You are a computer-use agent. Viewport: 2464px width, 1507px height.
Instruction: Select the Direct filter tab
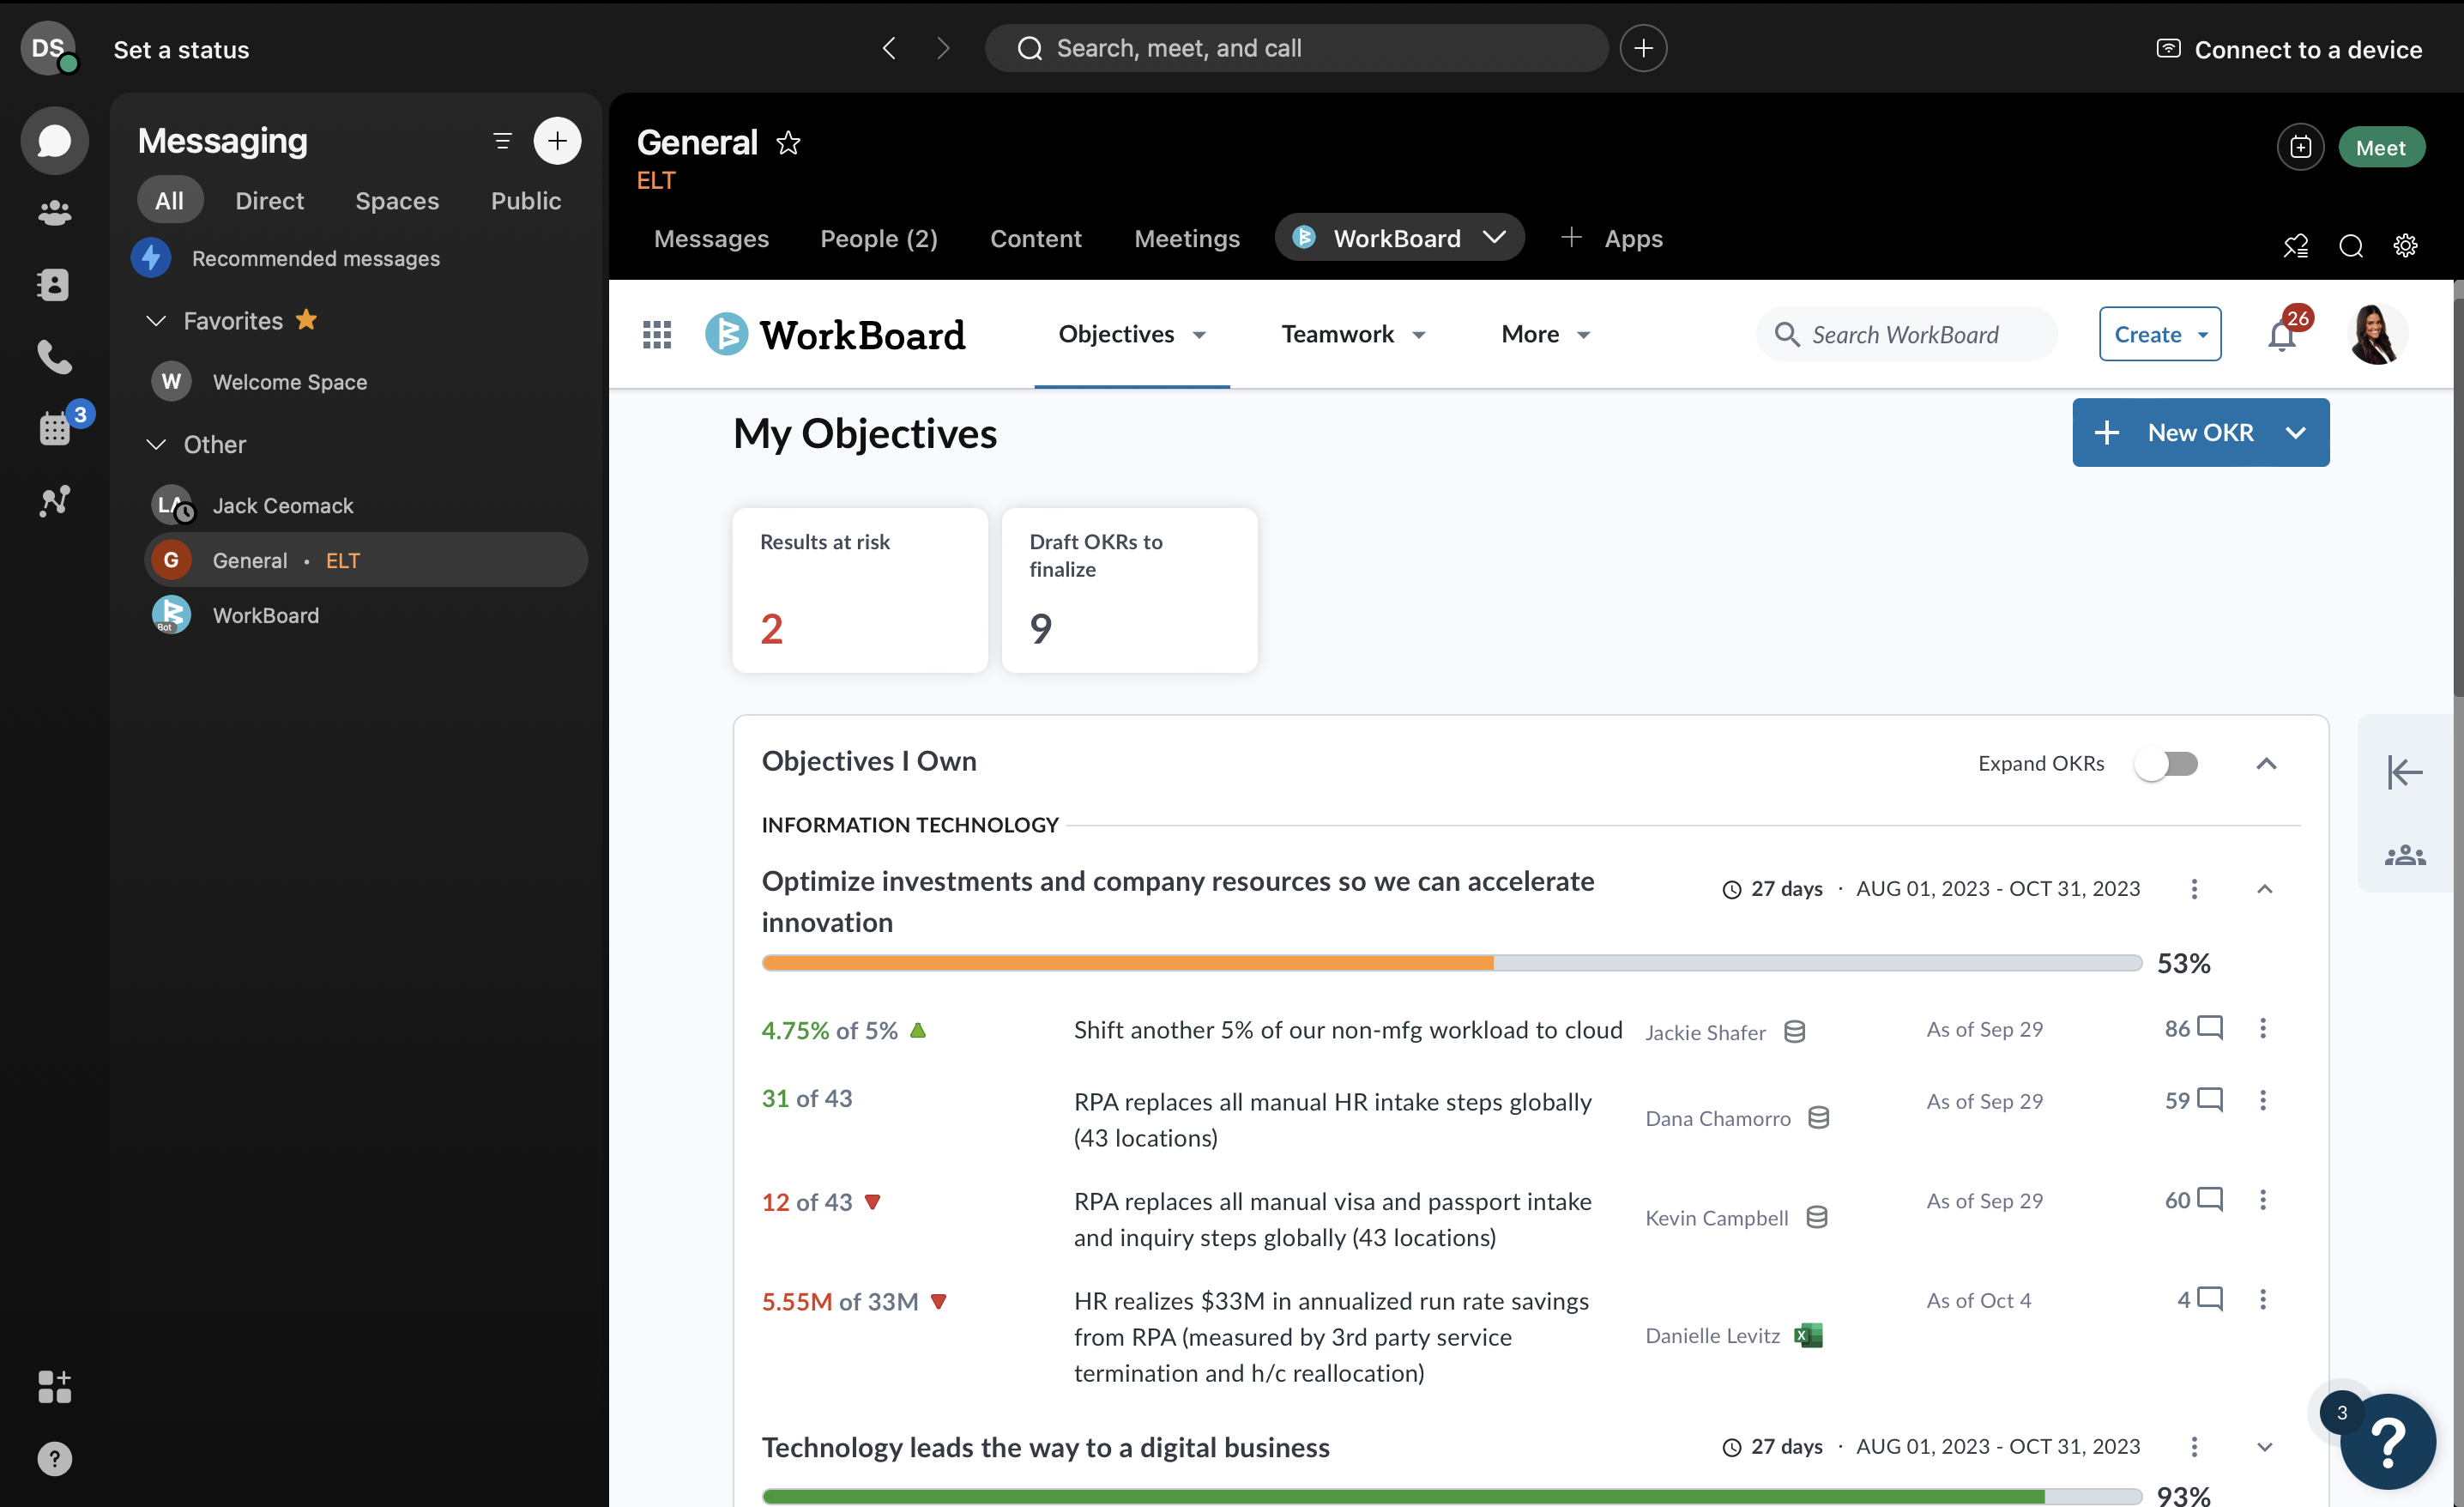coord(269,201)
